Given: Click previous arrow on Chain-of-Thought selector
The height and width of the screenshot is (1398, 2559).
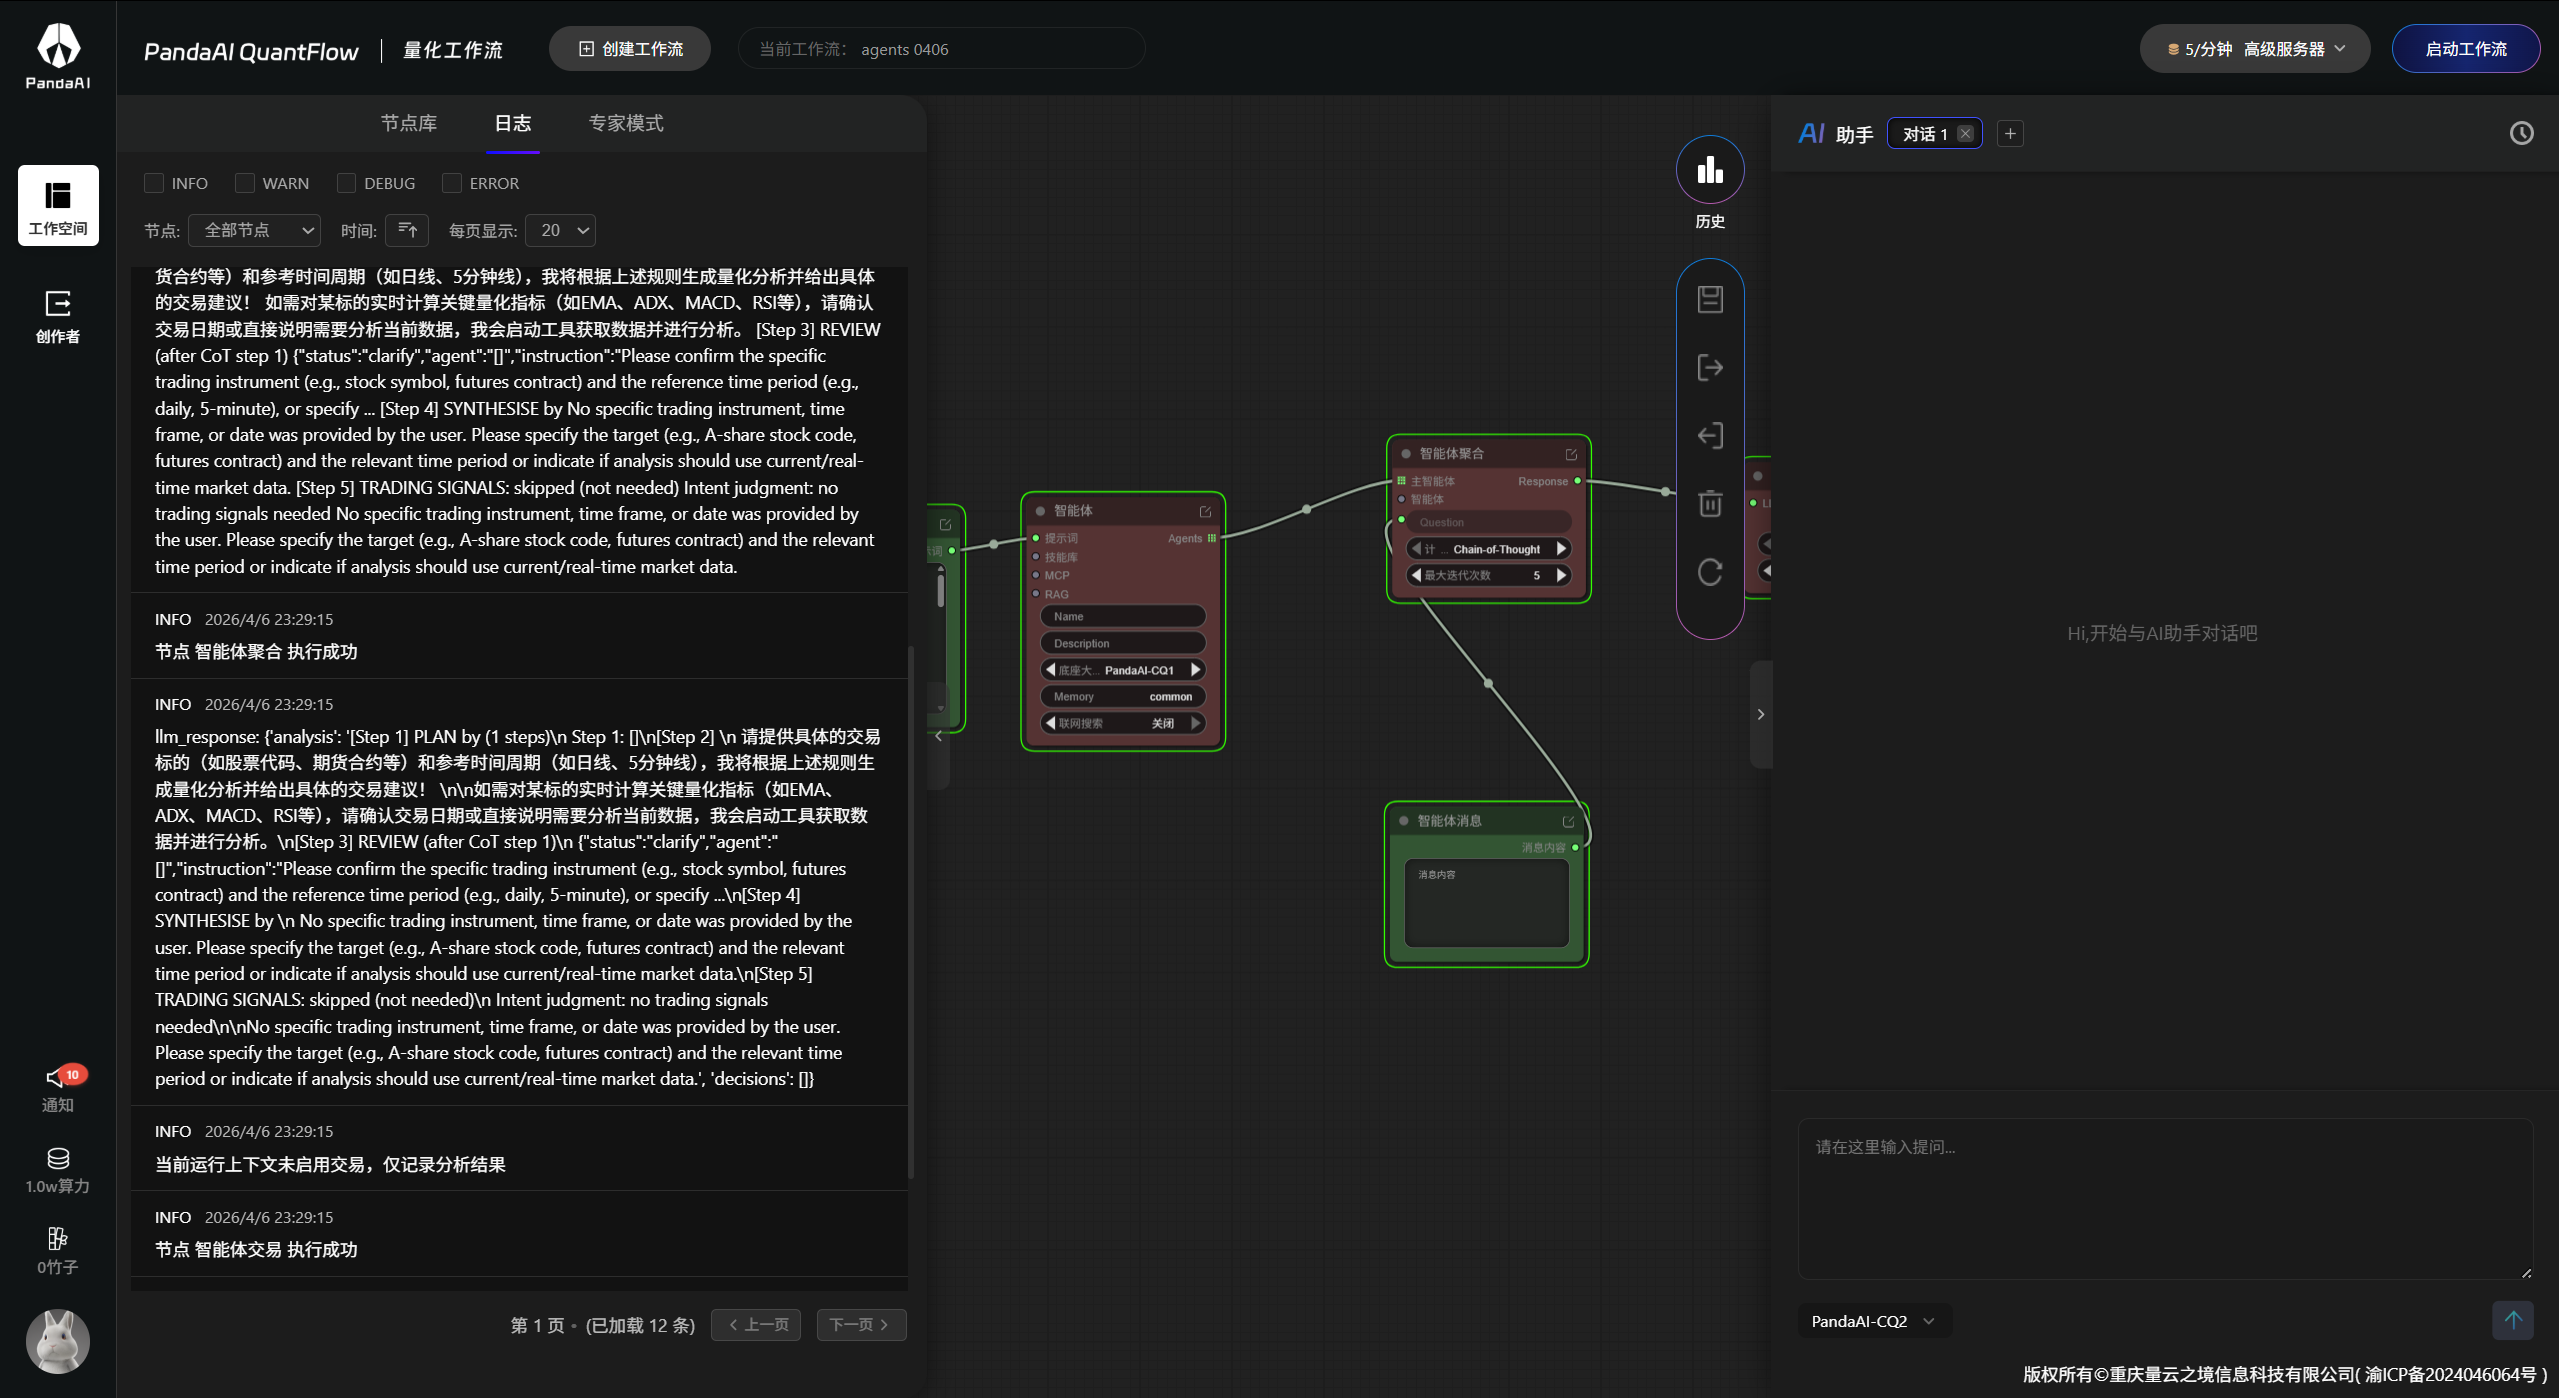Looking at the screenshot, I should [x=1416, y=549].
